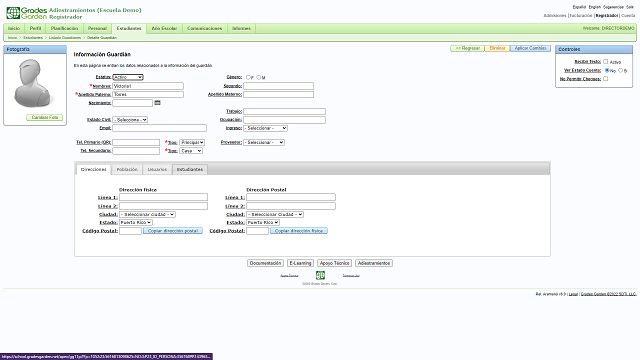This screenshot has height=360, width=640.
Task: Click Copiar dirección postal button
Action: [x=173, y=231]
